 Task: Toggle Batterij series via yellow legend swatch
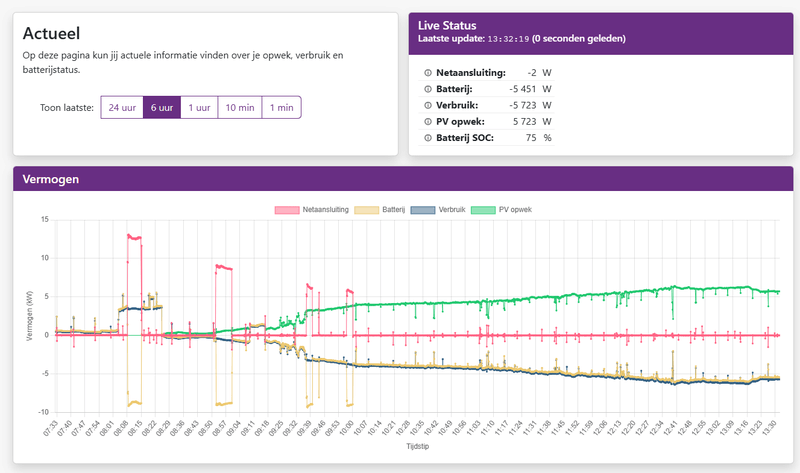[x=367, y=210]
